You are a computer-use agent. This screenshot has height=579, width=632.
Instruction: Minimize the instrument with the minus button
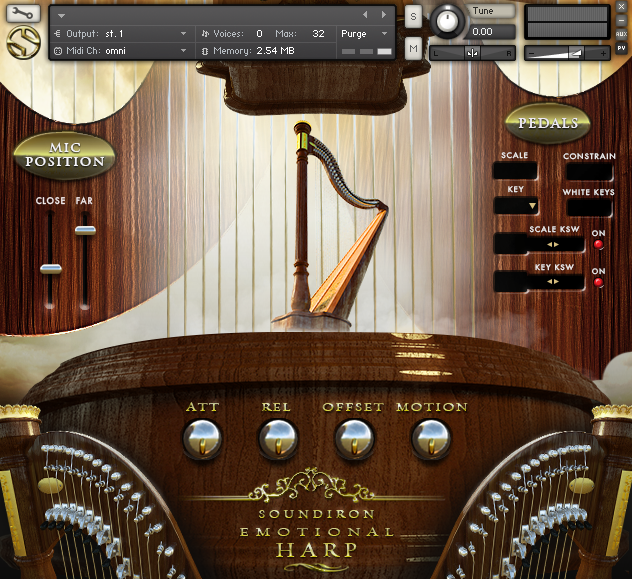622,20
